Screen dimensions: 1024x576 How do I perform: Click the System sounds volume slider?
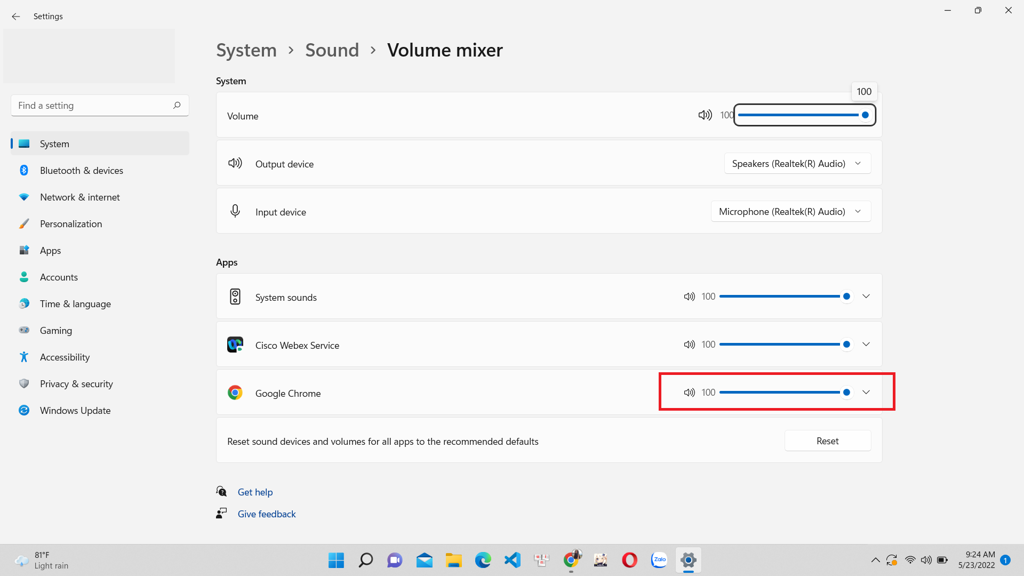coord(785,296)
